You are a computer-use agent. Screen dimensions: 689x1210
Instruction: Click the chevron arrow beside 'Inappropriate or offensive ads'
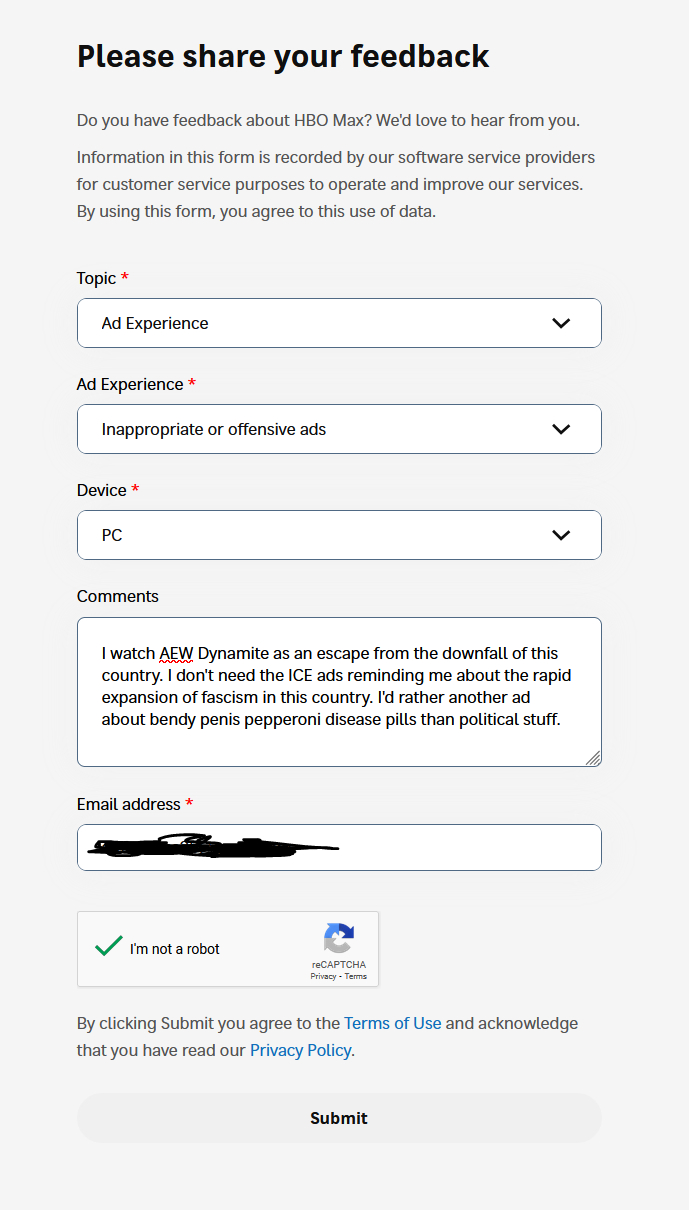[x=561, y=429]
